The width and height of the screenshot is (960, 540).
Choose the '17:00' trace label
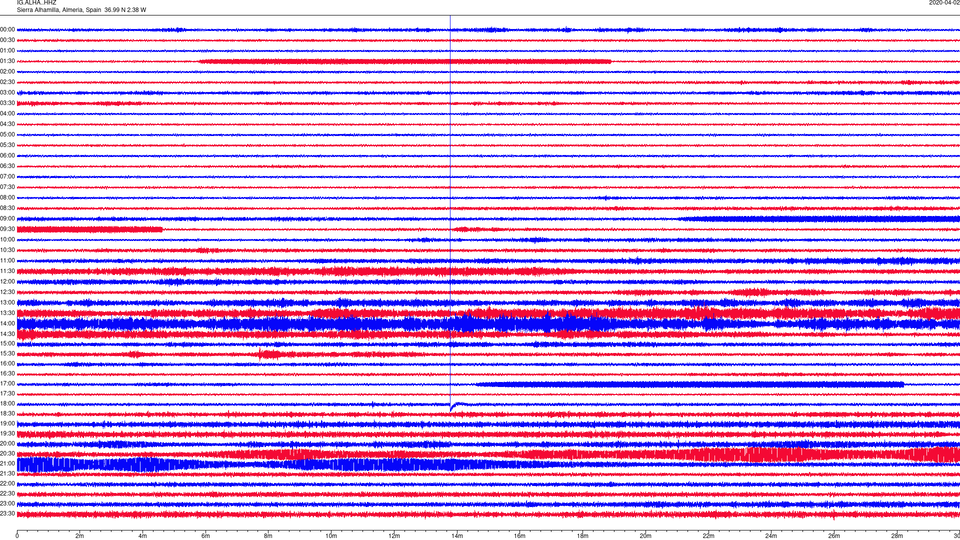coord(7,384)
